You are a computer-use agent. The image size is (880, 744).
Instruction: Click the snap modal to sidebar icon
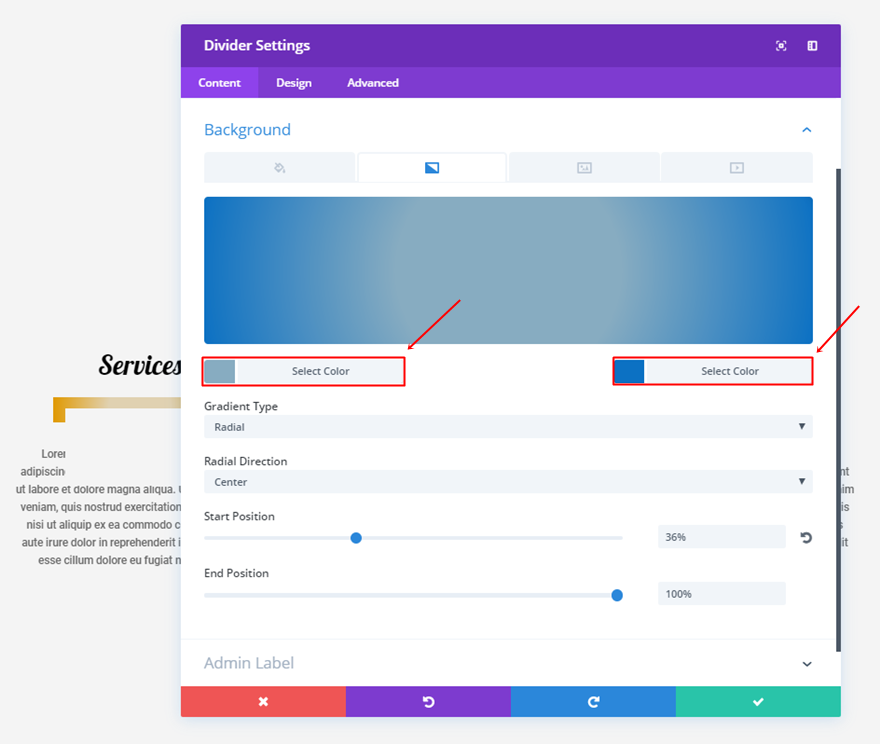click(812, 45)
